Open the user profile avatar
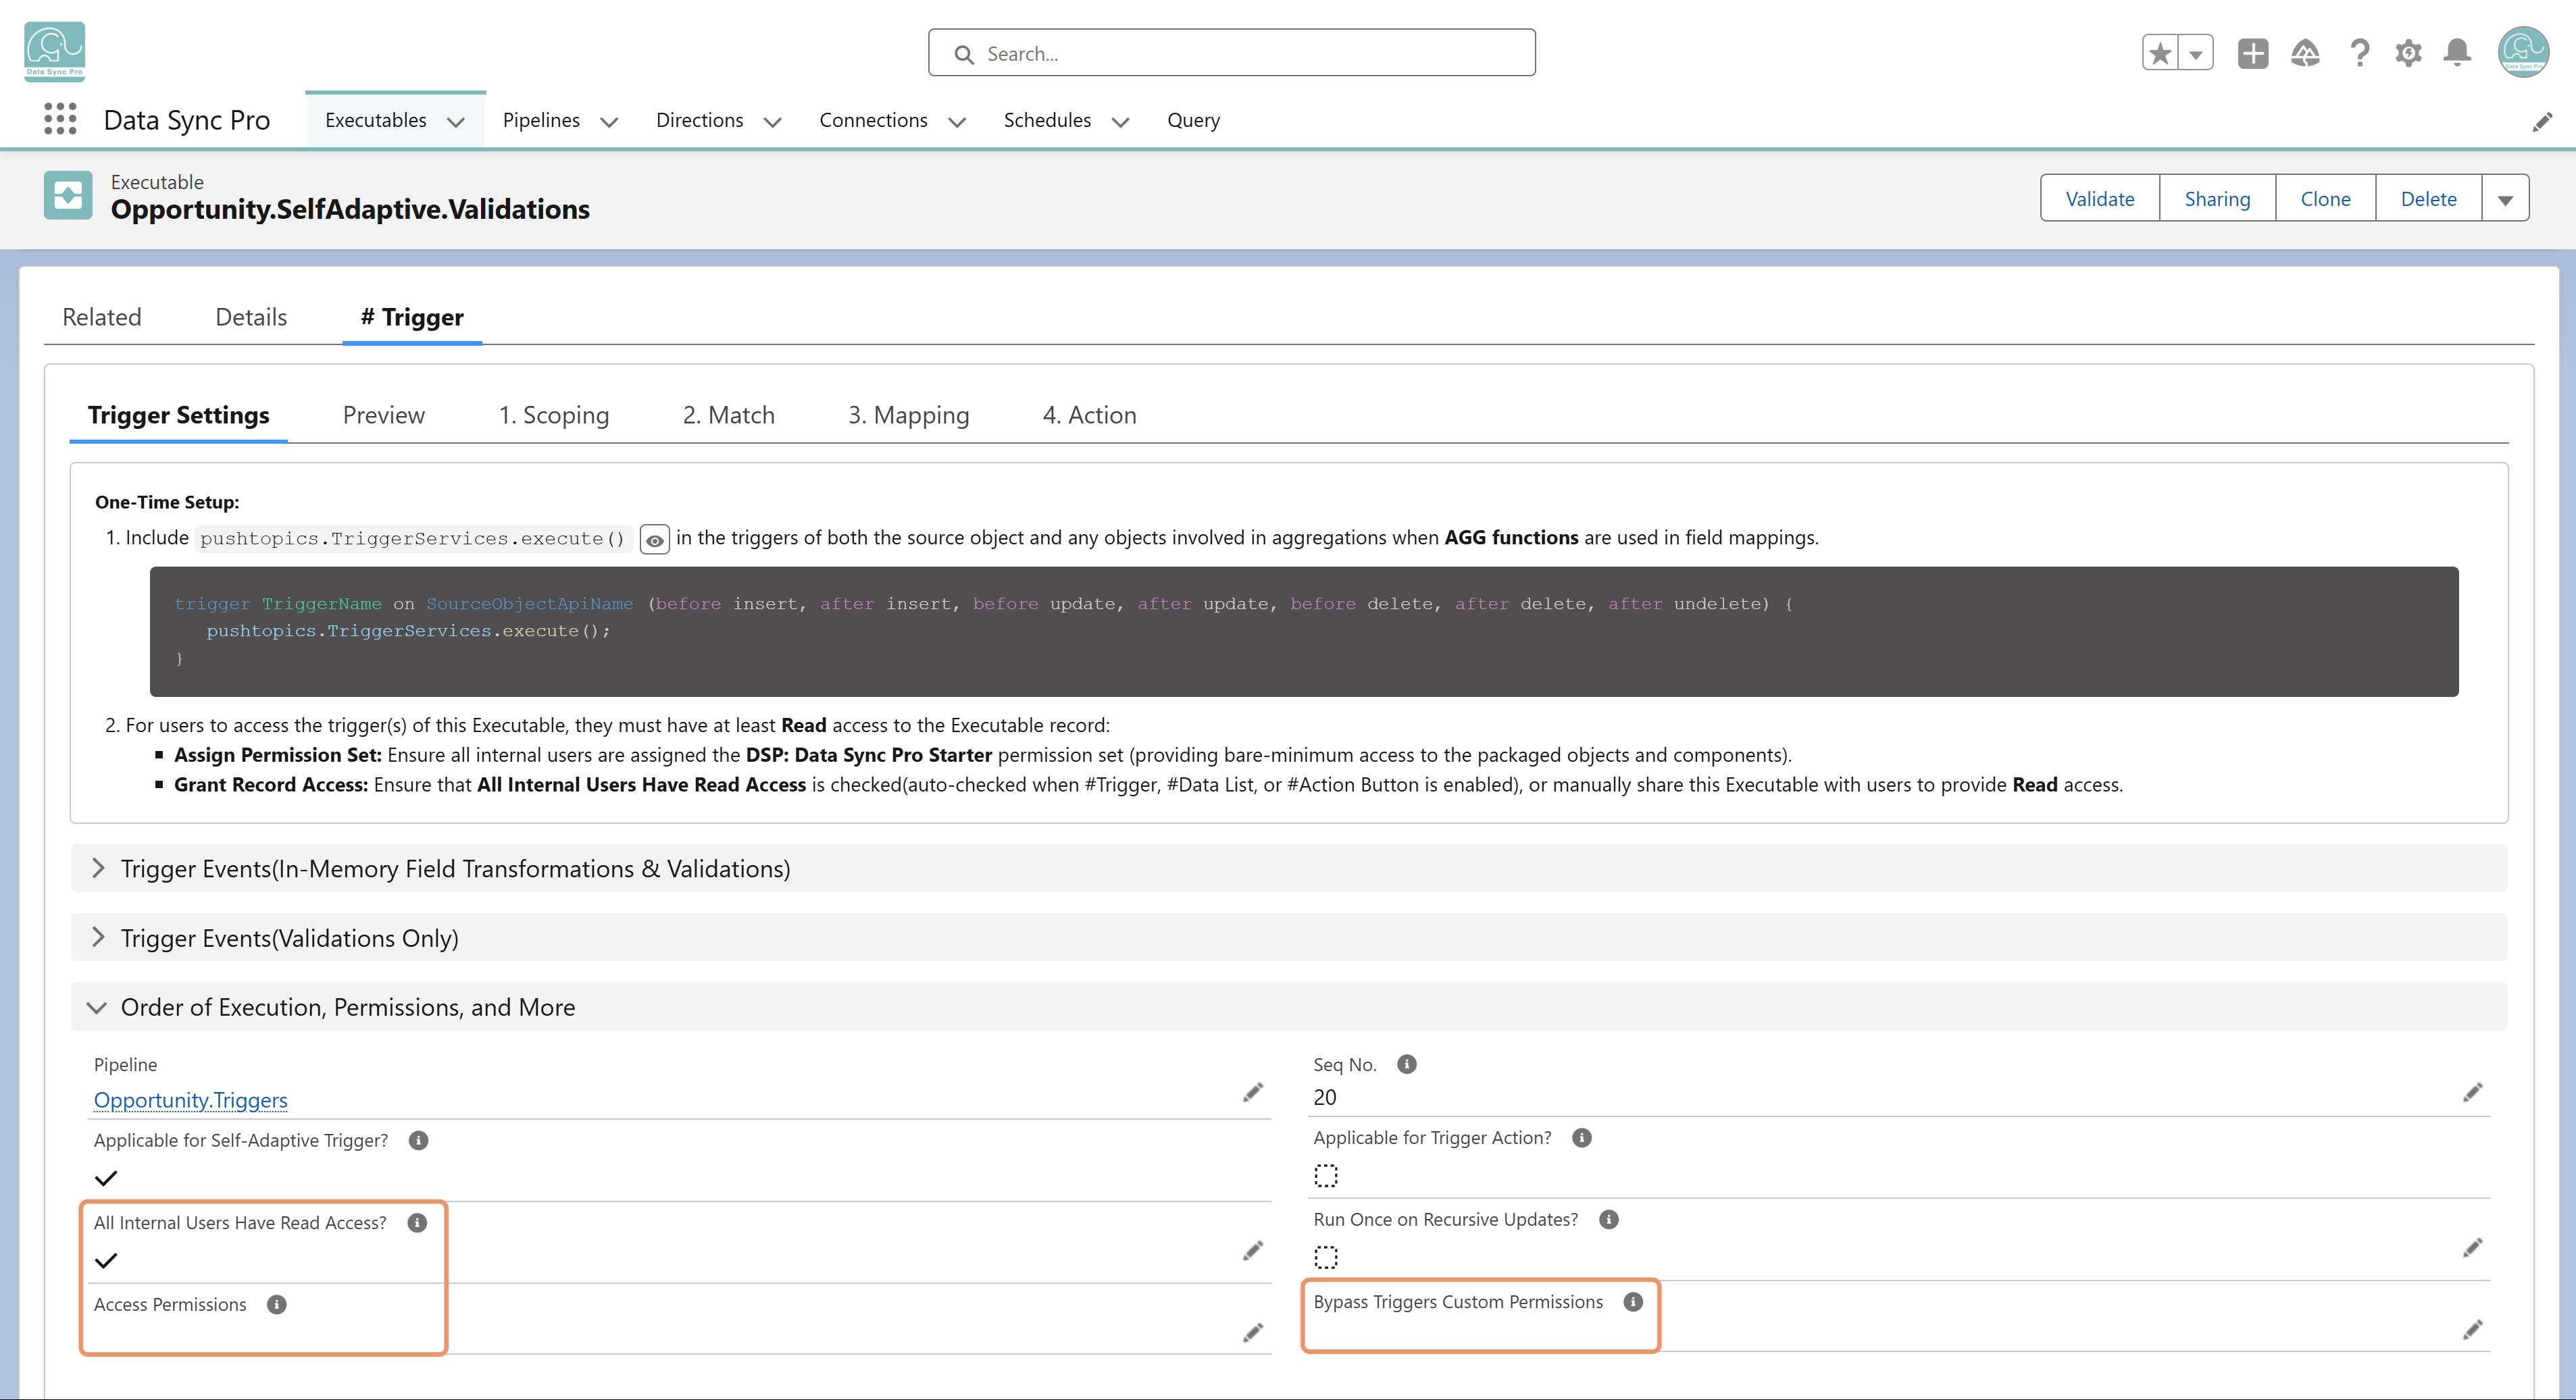This screenshot has width=2576, height=1400. tap(2523, 52)
